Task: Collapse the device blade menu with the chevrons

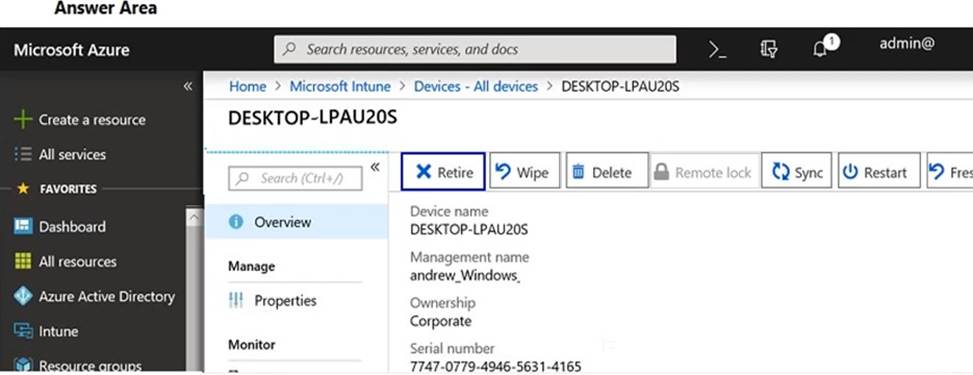Action: point(375,167)
